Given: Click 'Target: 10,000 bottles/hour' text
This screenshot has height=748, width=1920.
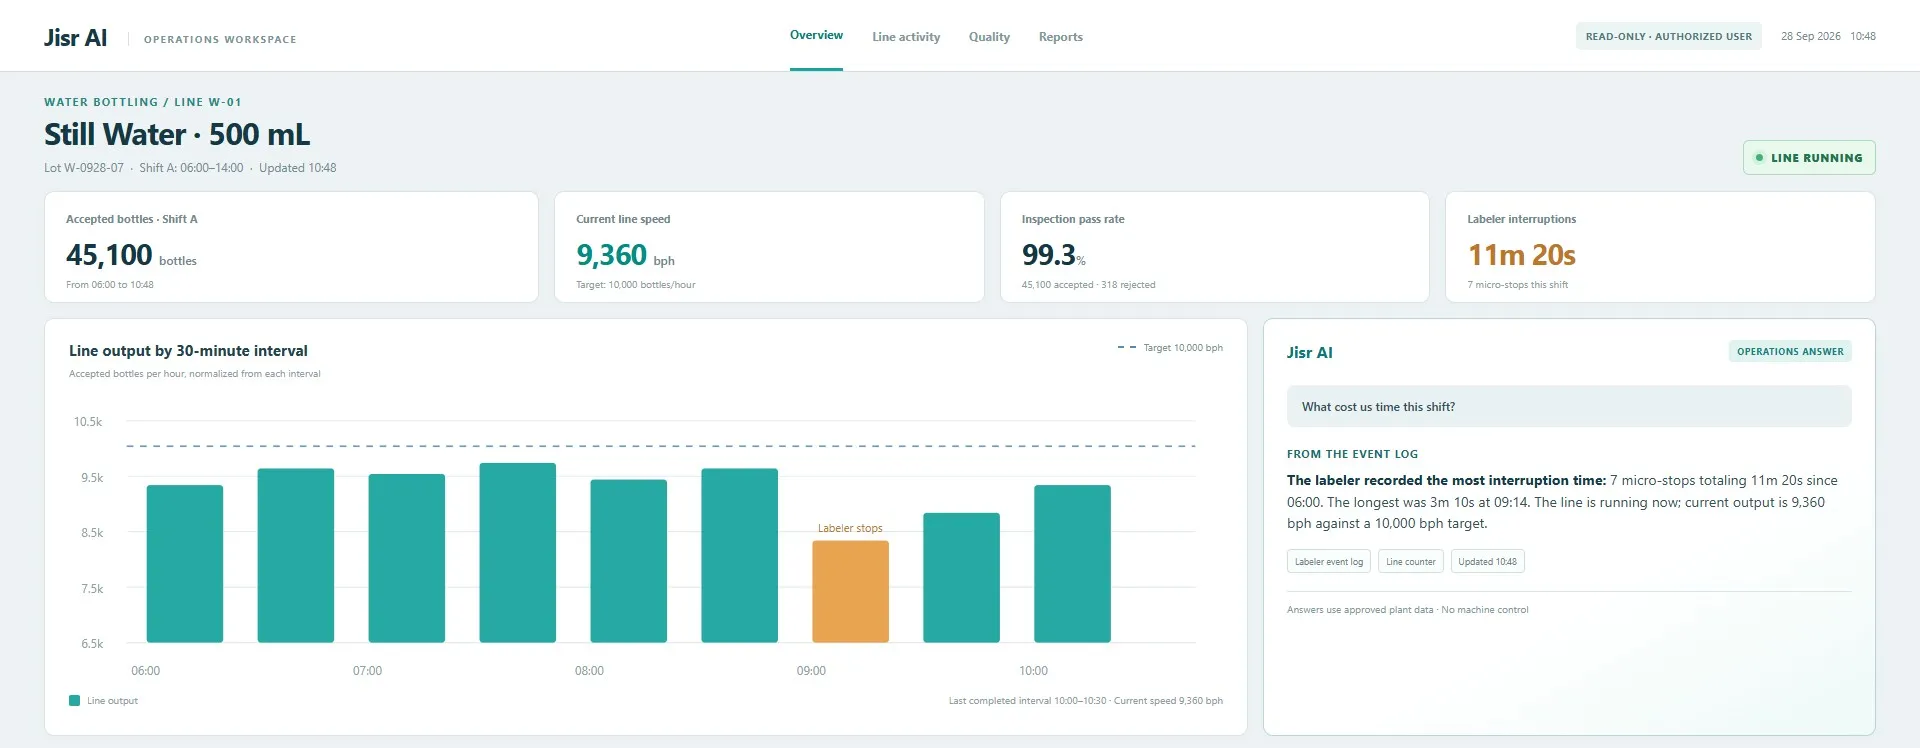Looking at the screenshot, I should (635, 285).
